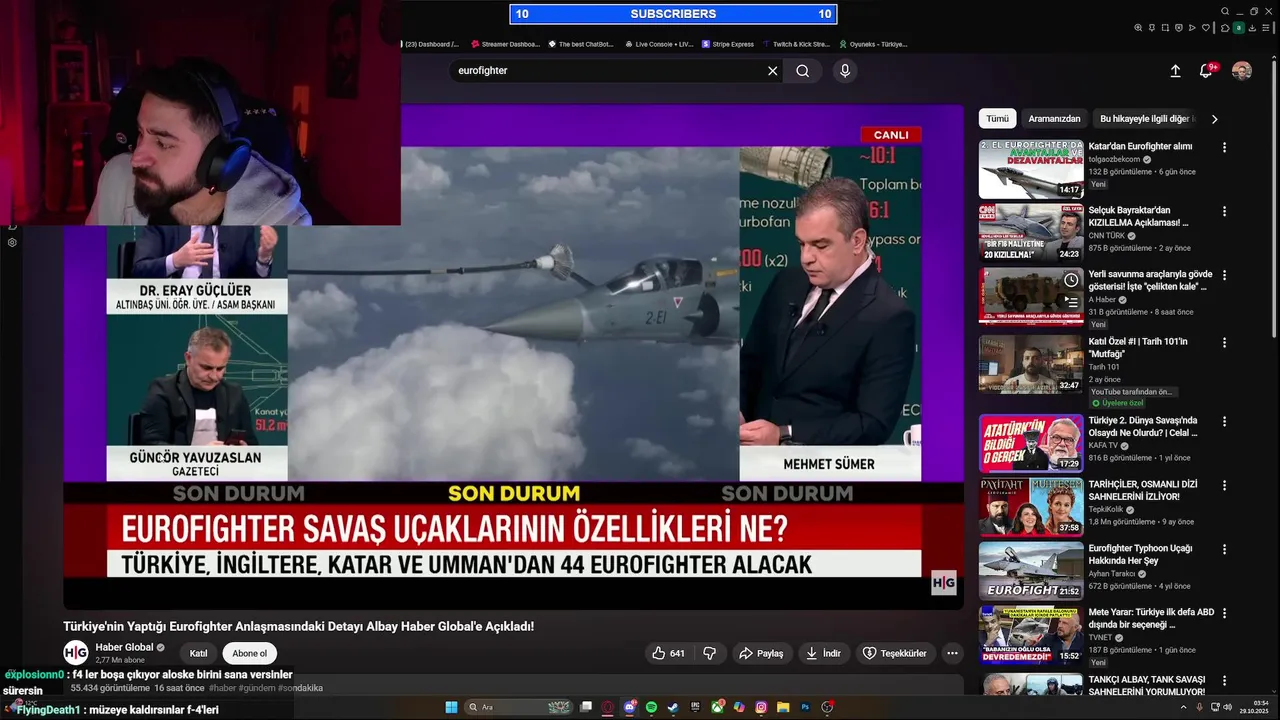The width and height of the screenshot is (1280, 720).
Task: Clear the eurofighter search text
Action: point(772,71)
